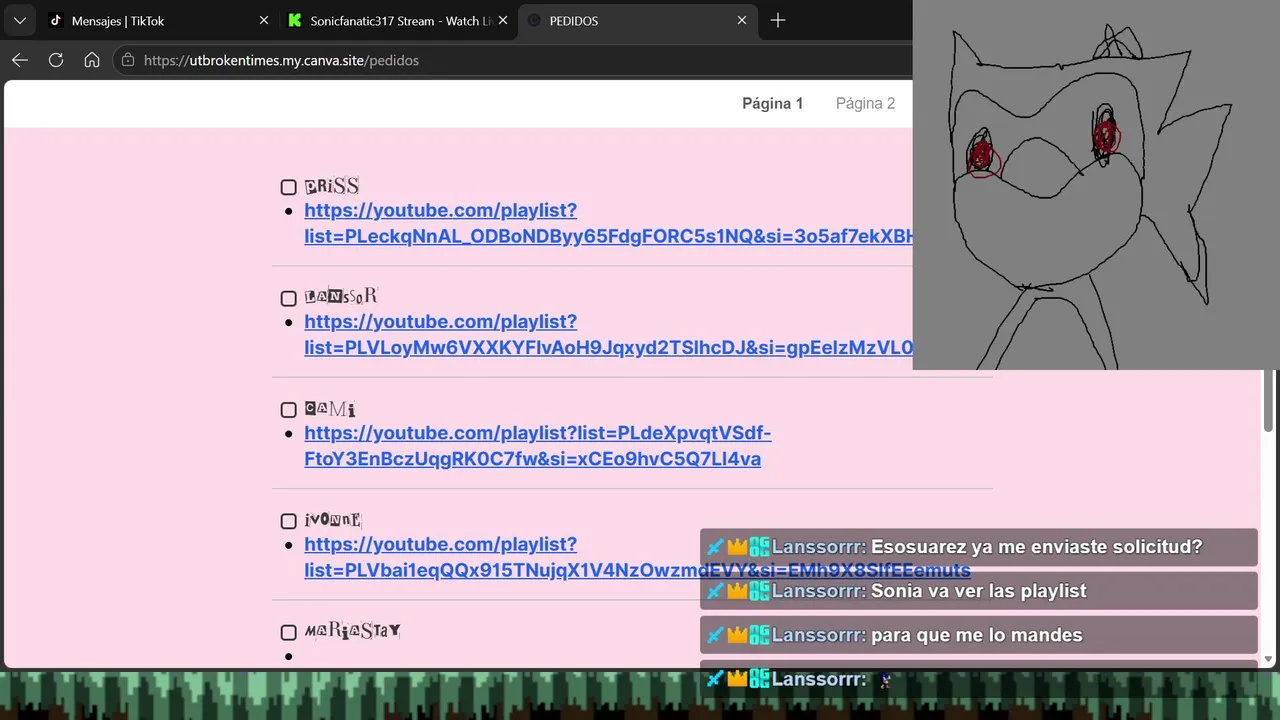Go back with the browser back arrow
Screen dimensions: 1280x720
(x=20, y=60)
